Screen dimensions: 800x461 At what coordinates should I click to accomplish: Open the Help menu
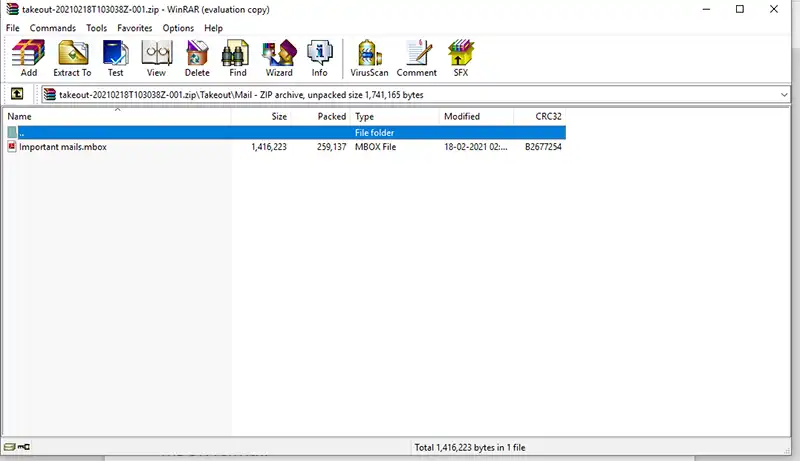[213, 28]
